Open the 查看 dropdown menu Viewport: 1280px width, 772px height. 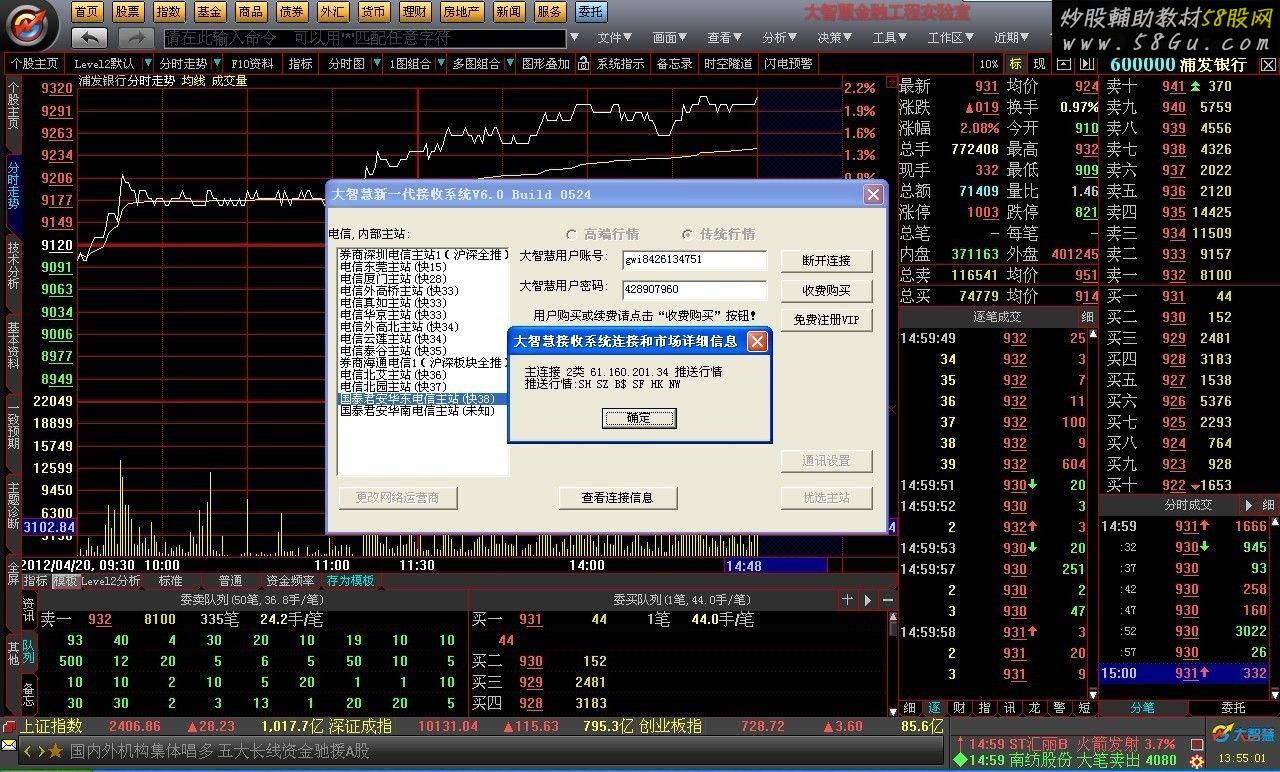click(x=725, y=38)
